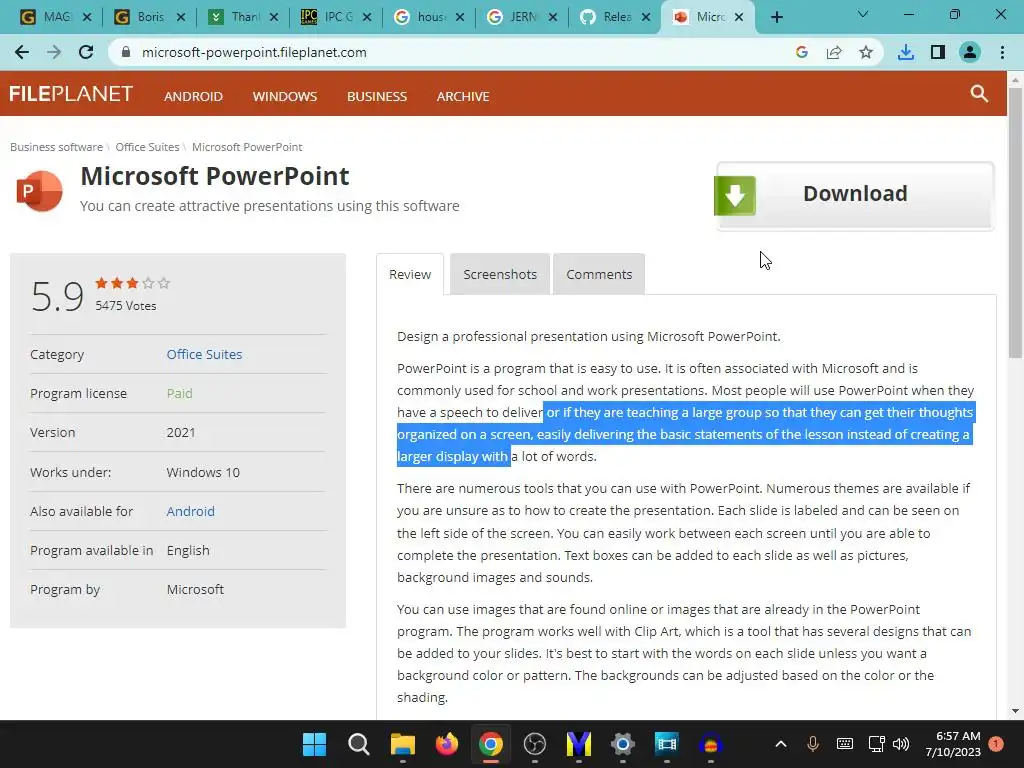
Task: Close the MAG browser tab
Action: pyautogui.click(x=88, y=17)
